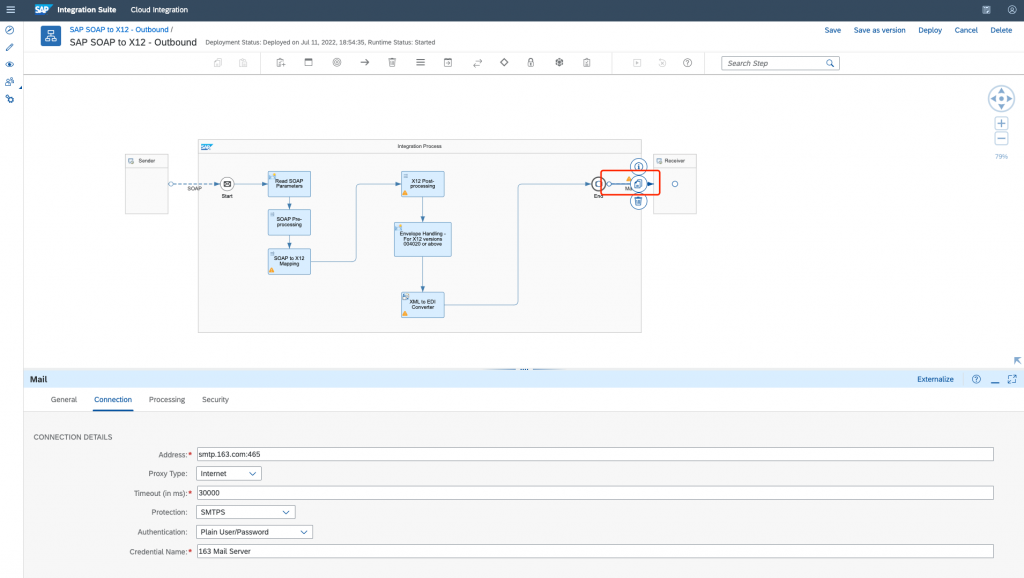Open the Design pencil icon in sidebar

coord(10,47)
